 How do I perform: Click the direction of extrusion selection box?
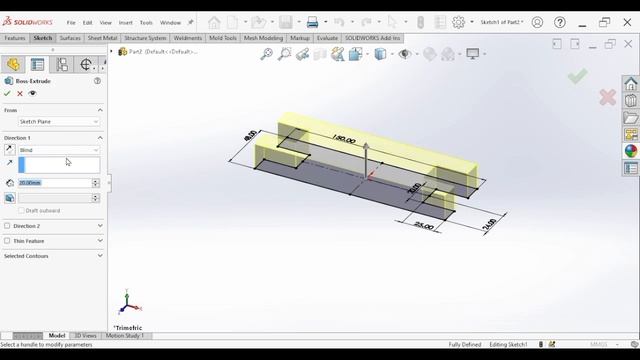(x=59, y=165)
